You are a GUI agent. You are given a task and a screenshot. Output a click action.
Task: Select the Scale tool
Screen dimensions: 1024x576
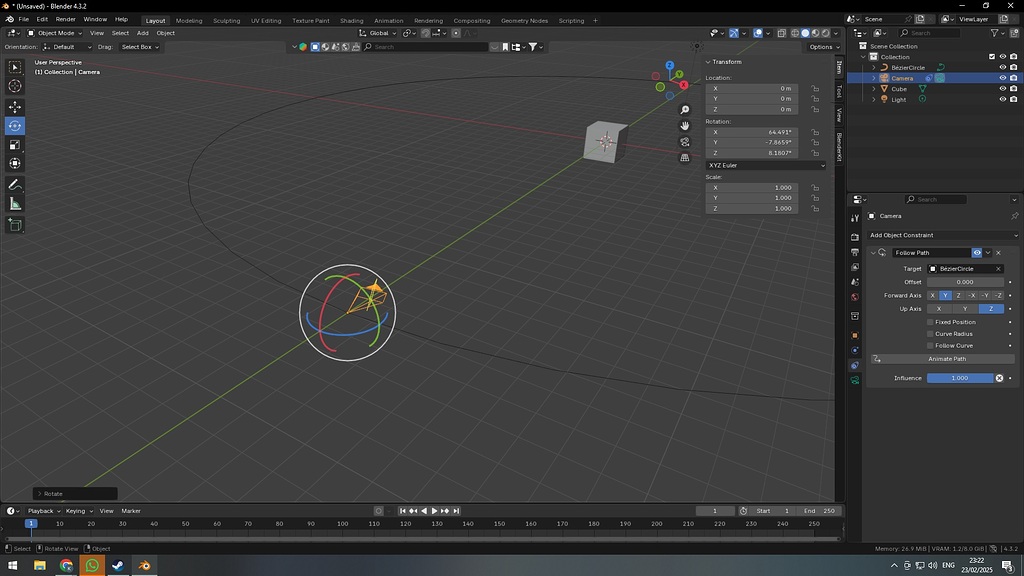14,145
